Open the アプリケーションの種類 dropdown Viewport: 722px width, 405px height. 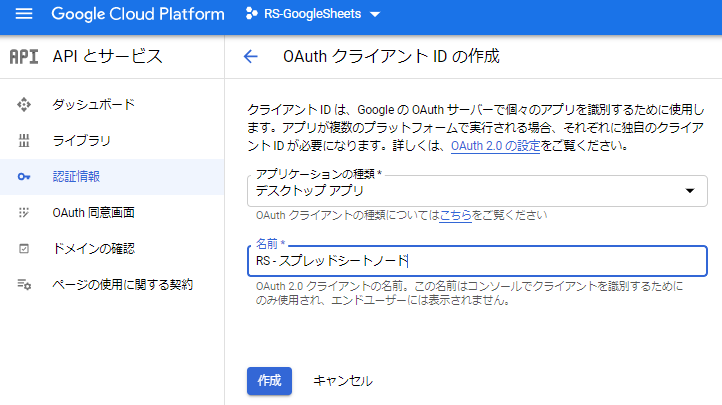tap(477, 191)
